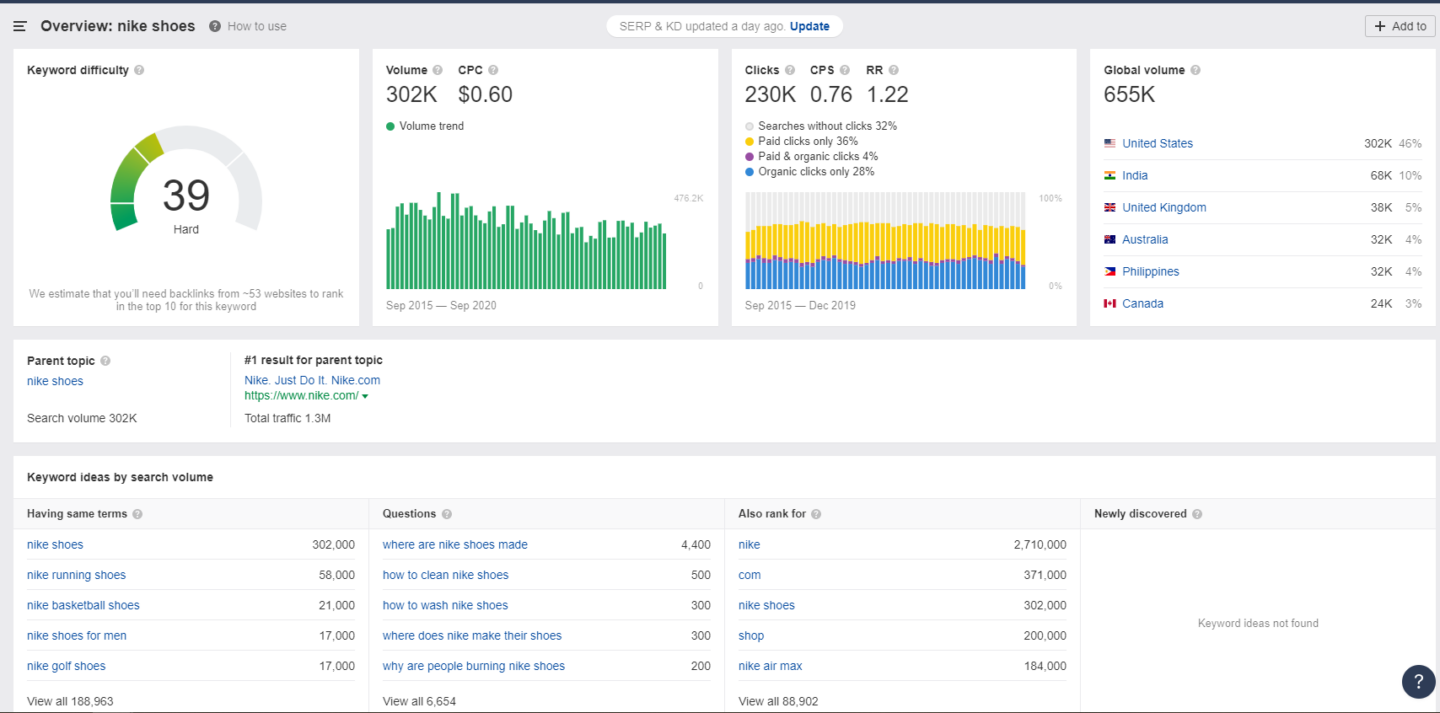This screenshot has width=1440, height=713.
Task: Toggle the Volume trend legend dot
Action: pos(391,126)
